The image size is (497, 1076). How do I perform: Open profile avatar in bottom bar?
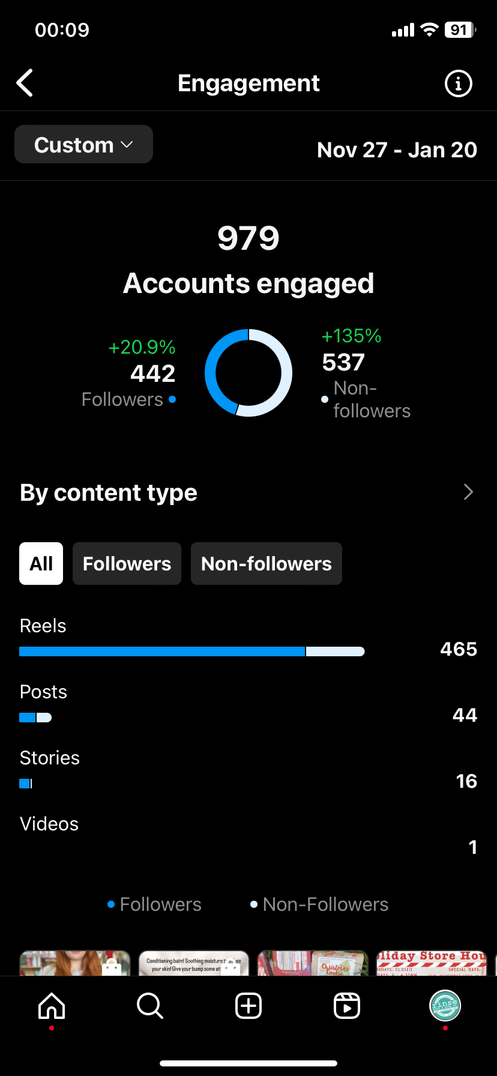click(x=446, y=1006)
